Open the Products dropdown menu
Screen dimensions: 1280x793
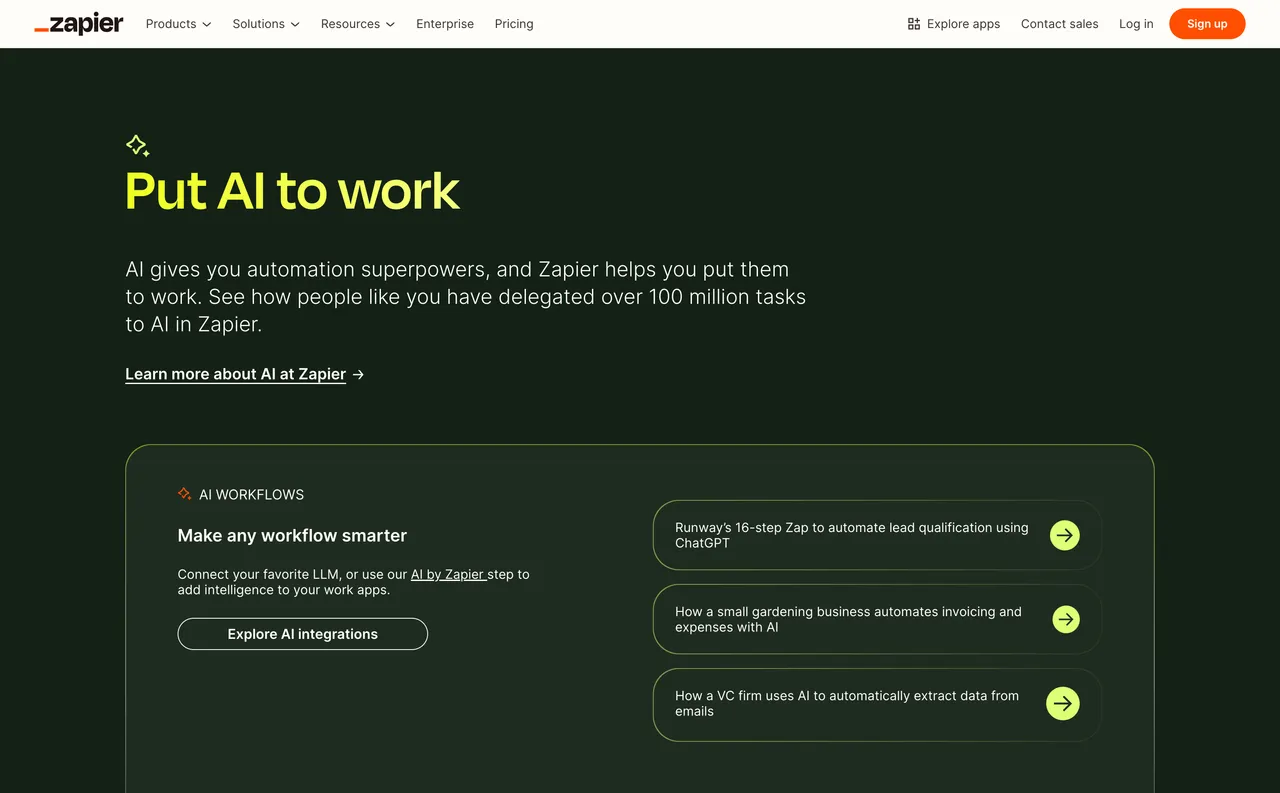(177, 23)
